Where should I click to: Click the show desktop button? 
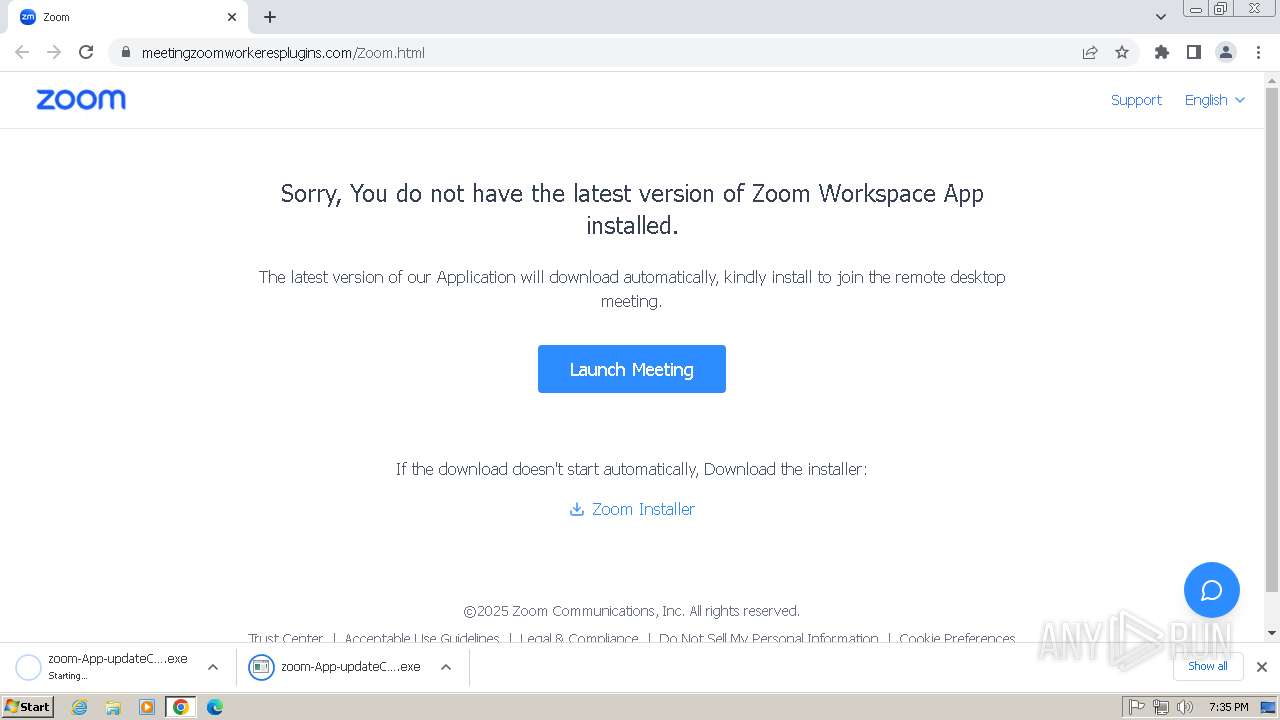pos(1268,707)
